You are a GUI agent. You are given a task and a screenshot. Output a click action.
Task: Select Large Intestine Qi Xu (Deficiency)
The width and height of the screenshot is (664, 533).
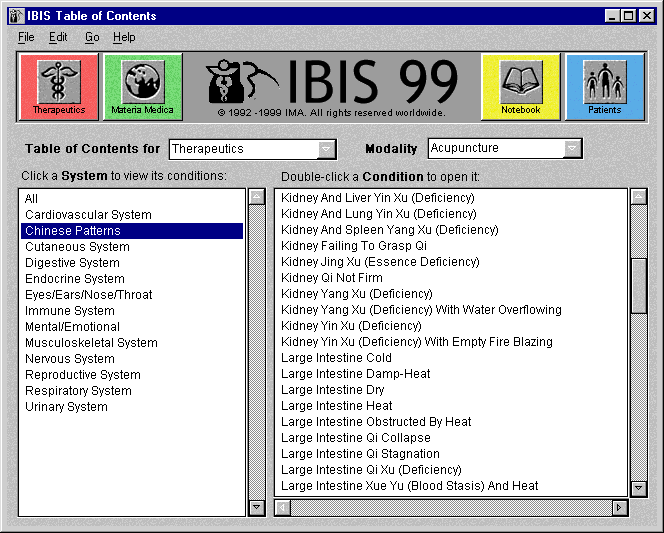click(x=451, y=470)
